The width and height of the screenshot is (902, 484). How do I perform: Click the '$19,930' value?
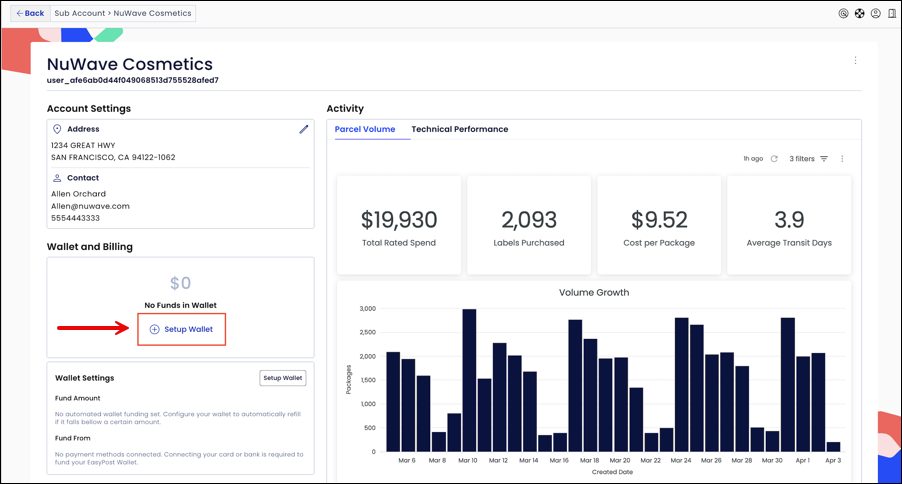coord(399,220)
